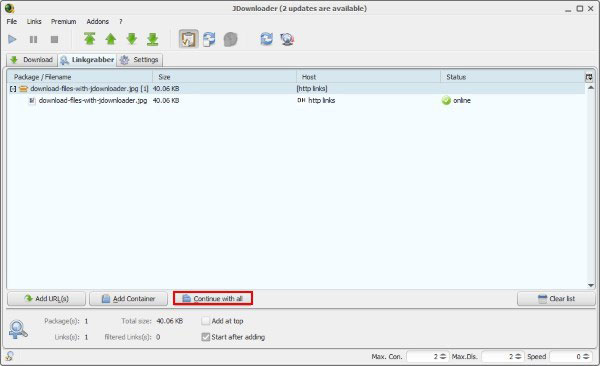Adjust the Speed limit spinner arrows
Image resolution: width=600 pixels, height=366 pixels.
click(586, 356)
